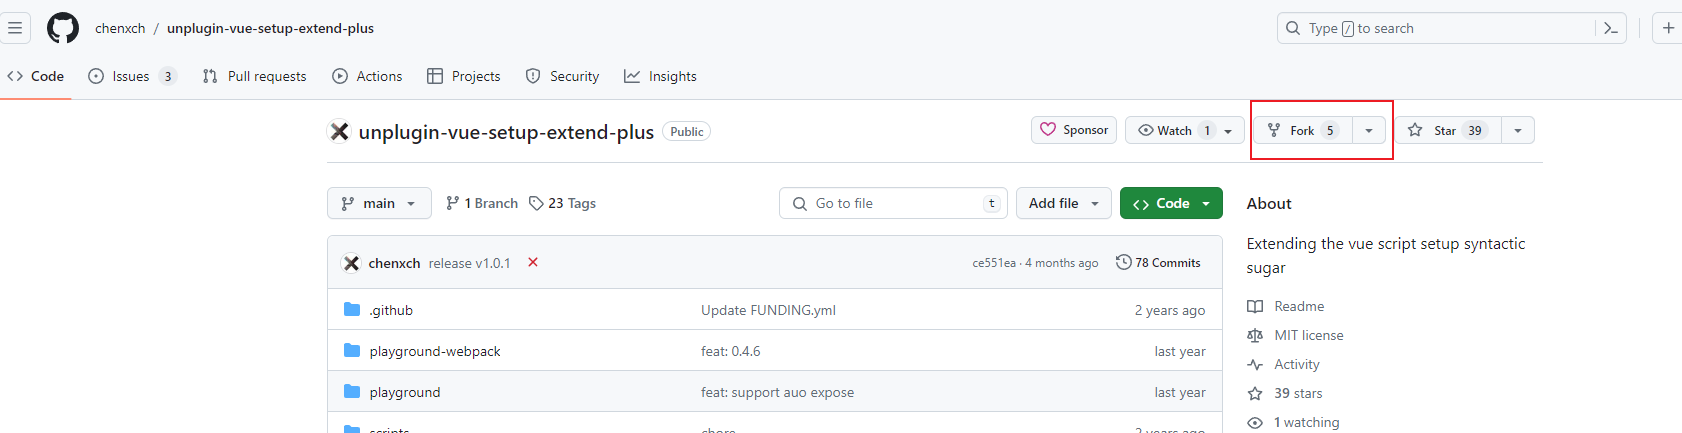Click the red failed status X icon
Image resolution: width=1682 pixels, height=433 pixels.
point(533,262)
